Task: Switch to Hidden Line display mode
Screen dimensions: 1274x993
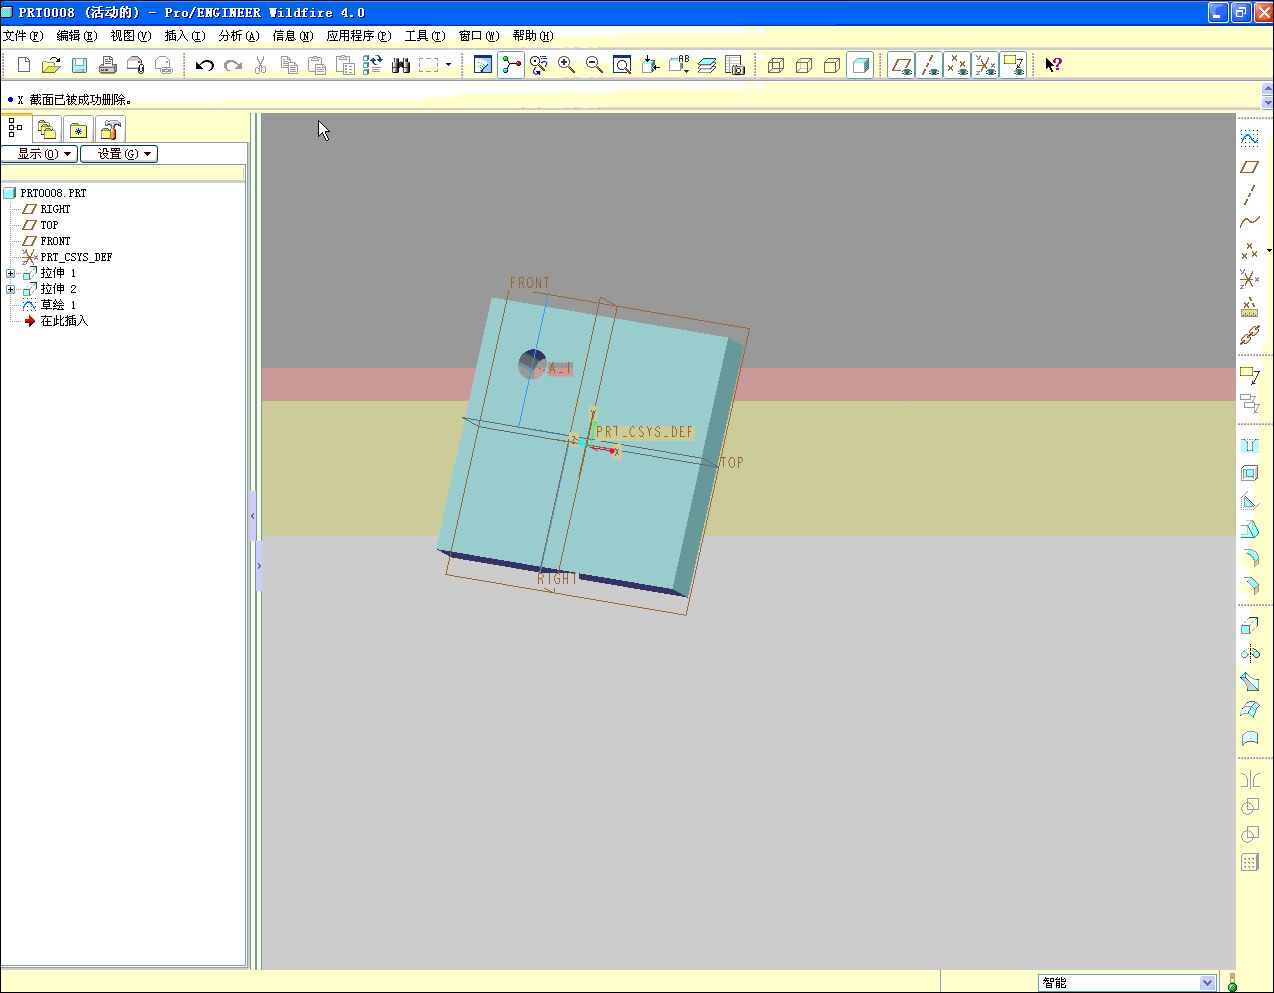Action: (x=803, y=65)
